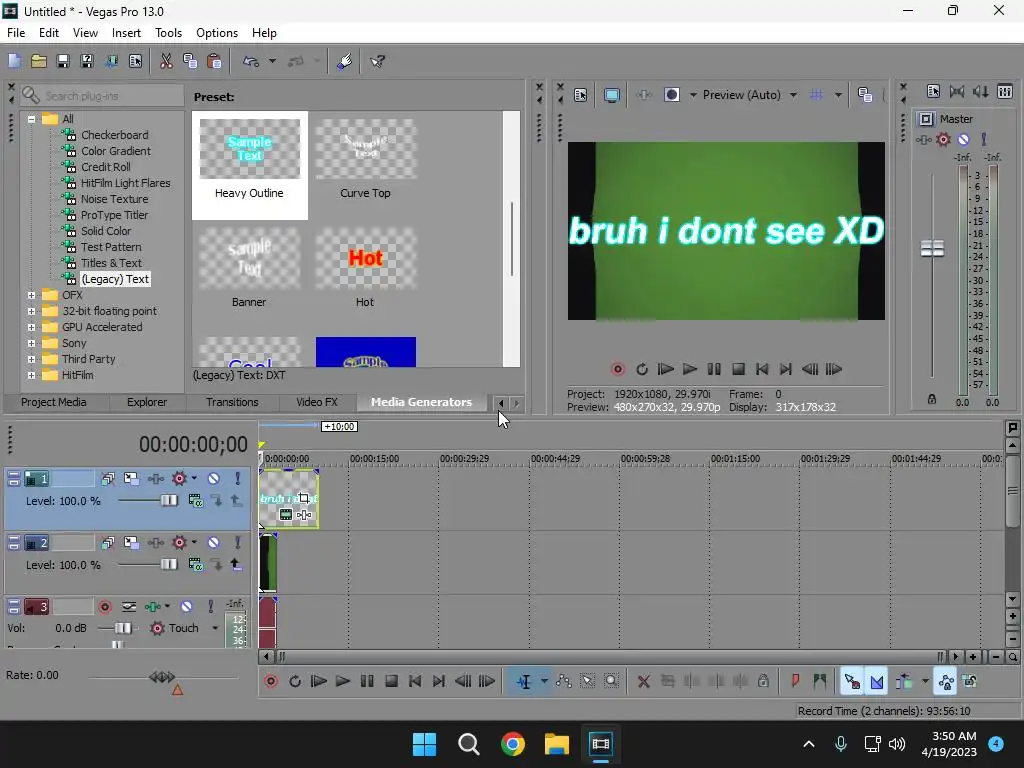Open the Insert menu

pyautogui.click(x=126, y=33)
